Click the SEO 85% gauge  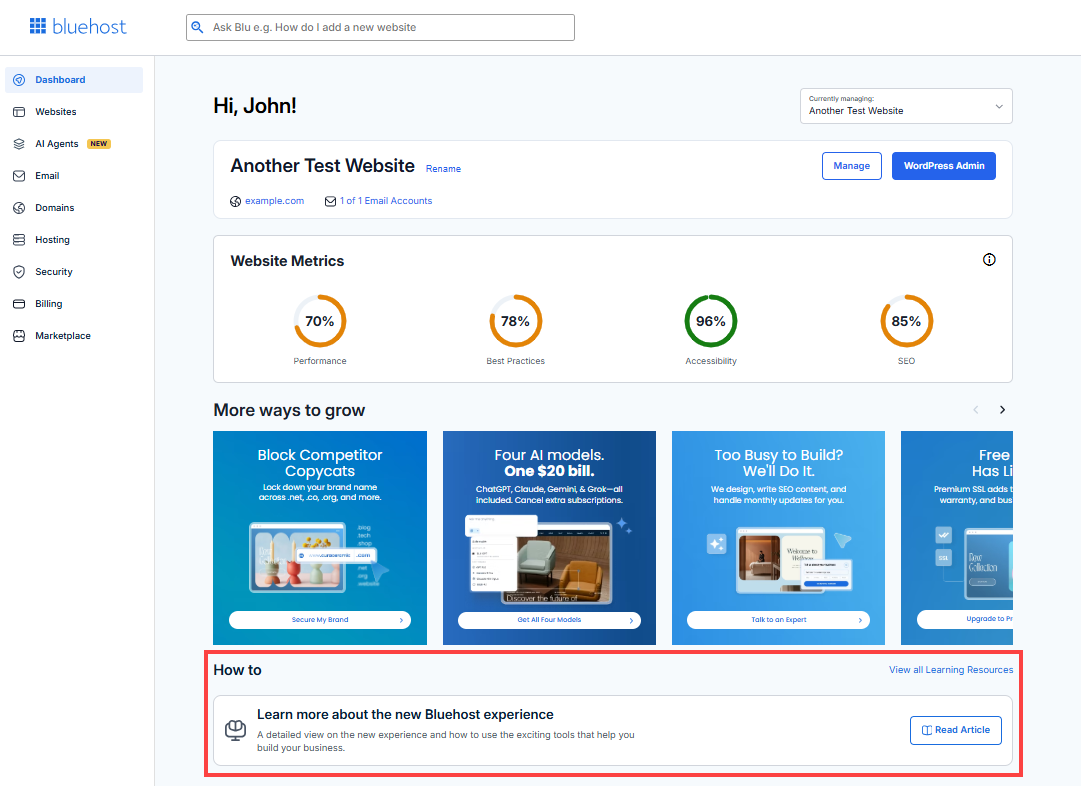[x=907, y=321]
